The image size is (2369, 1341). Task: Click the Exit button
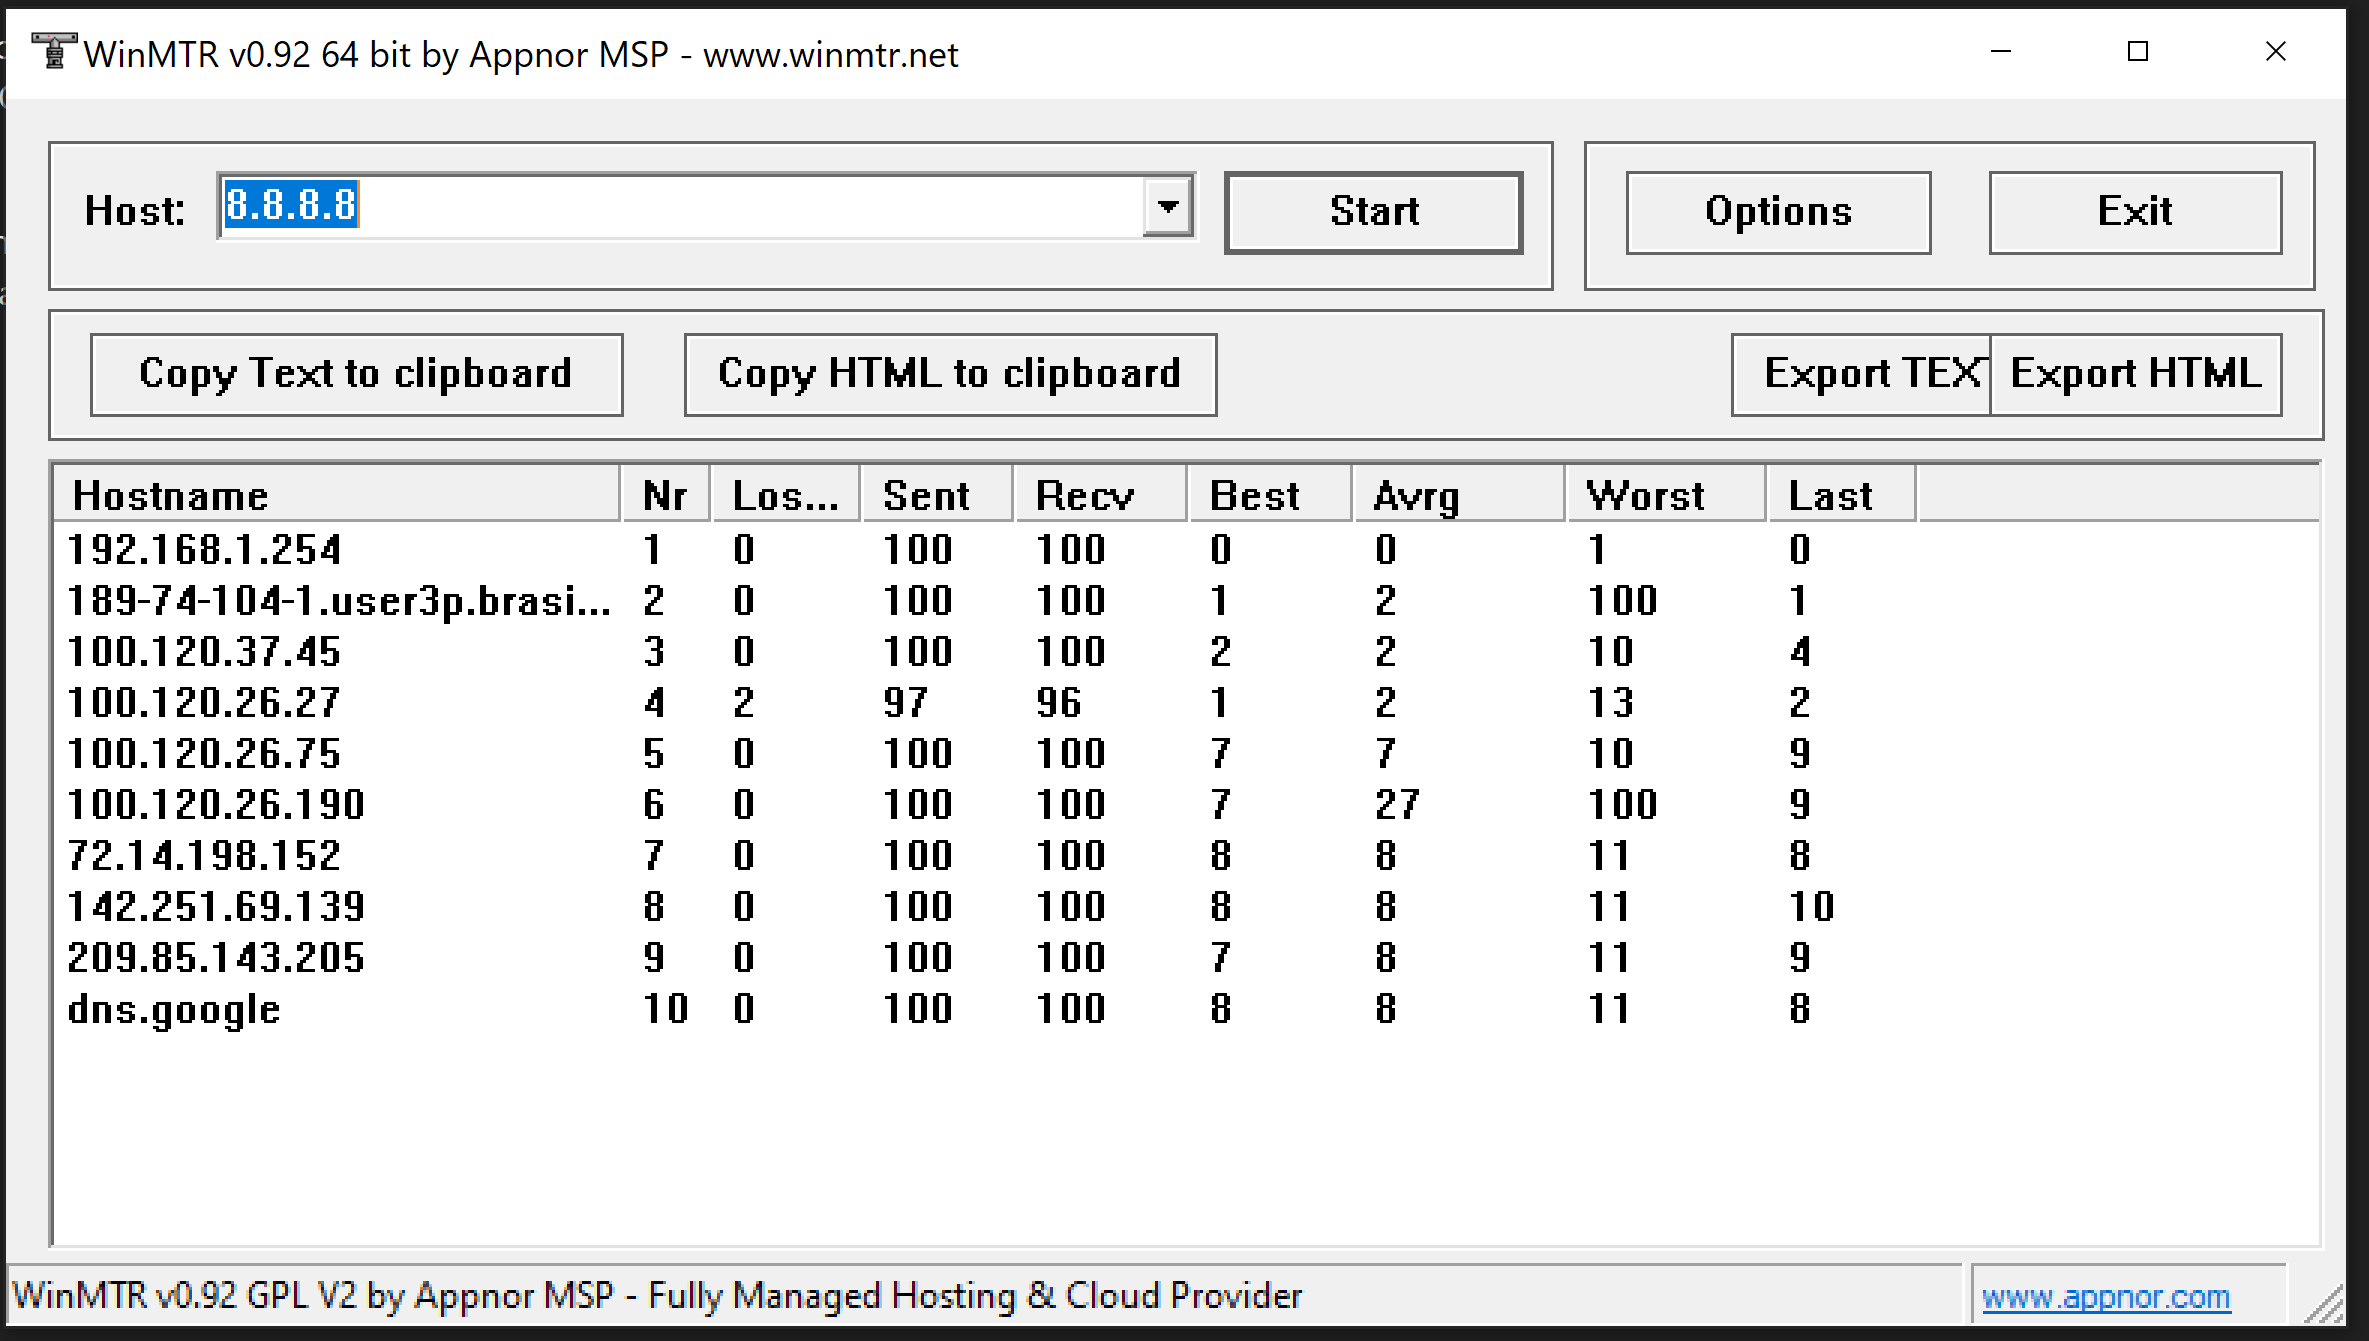pos(2135,212)
